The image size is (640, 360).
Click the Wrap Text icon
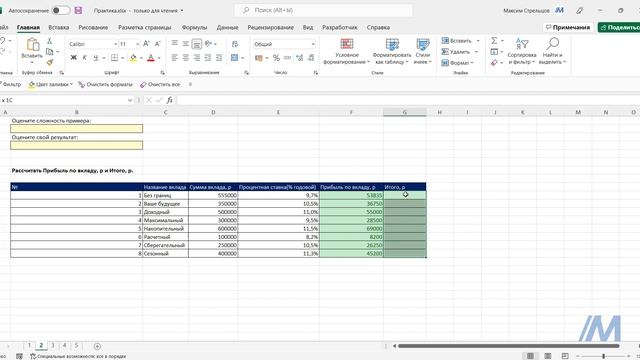[x=235, y=44]
